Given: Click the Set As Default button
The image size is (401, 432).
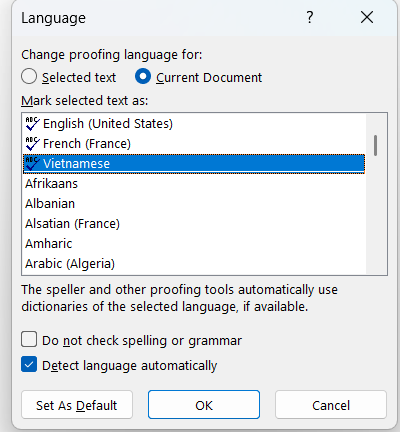Looking at the screenshot, I should click(77, 405).
